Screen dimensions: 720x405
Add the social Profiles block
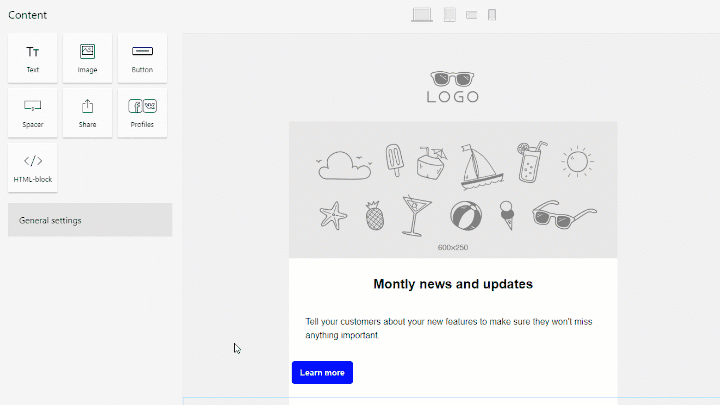(x=142, y=112)
